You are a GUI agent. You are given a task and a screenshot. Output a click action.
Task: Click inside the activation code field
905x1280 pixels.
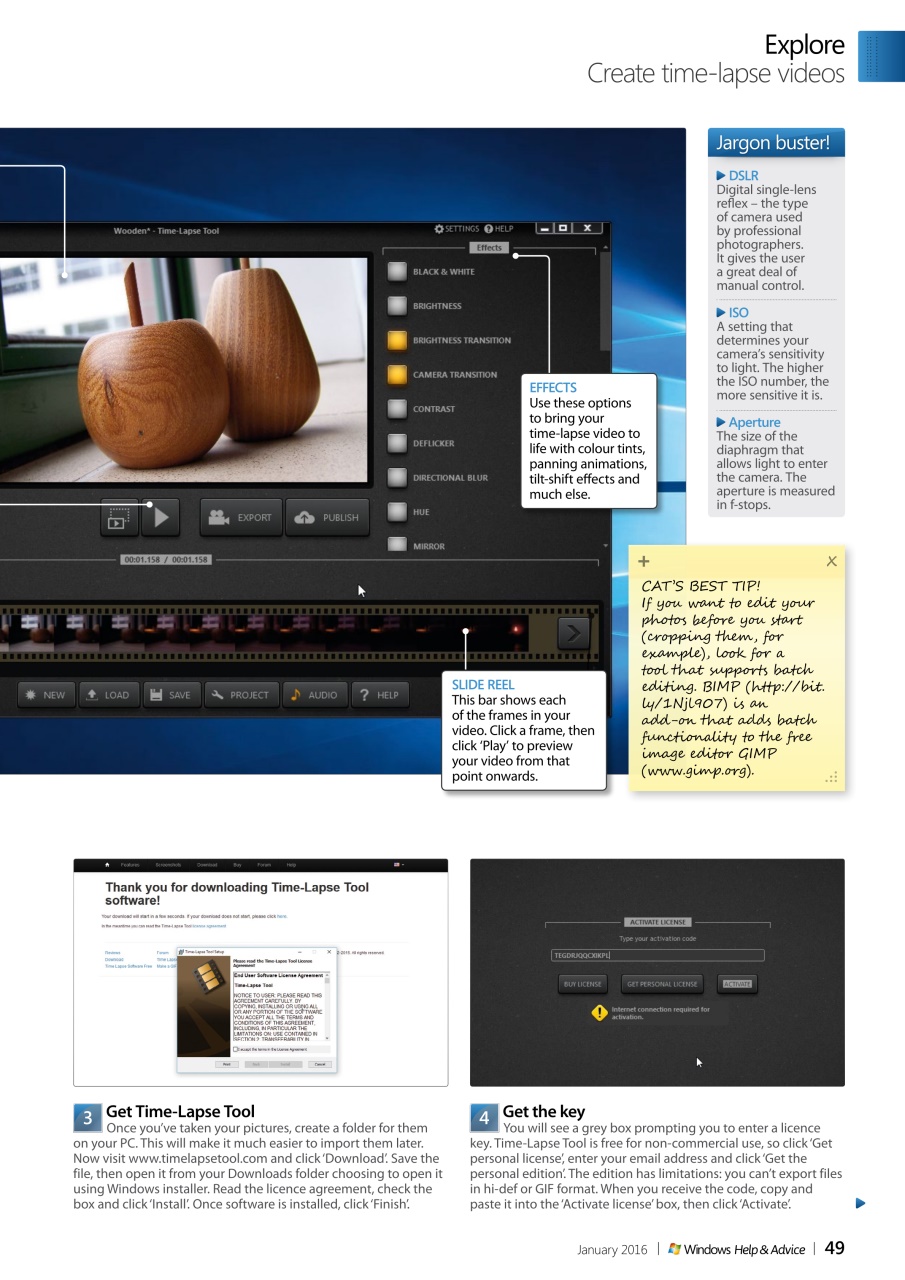[x=657, y=955]
